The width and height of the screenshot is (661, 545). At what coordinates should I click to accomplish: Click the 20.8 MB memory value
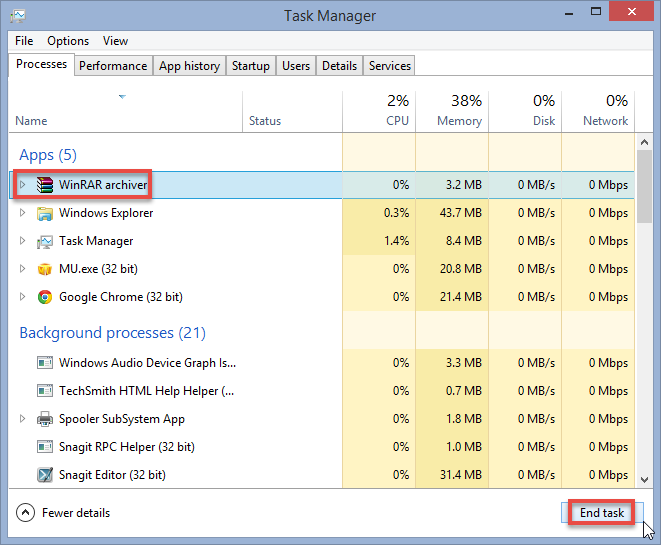tap(461, 268)
